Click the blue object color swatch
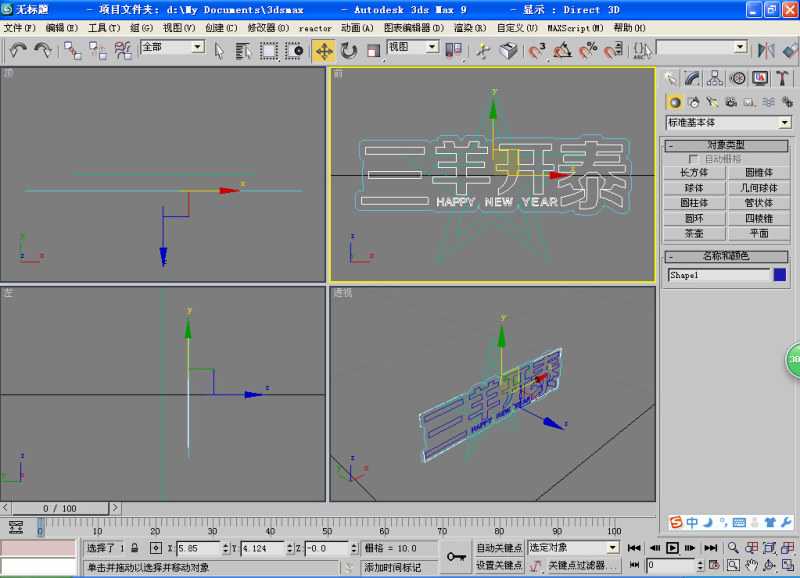The width and height of the screenshot is (800, 578). [x=780, y=275]
